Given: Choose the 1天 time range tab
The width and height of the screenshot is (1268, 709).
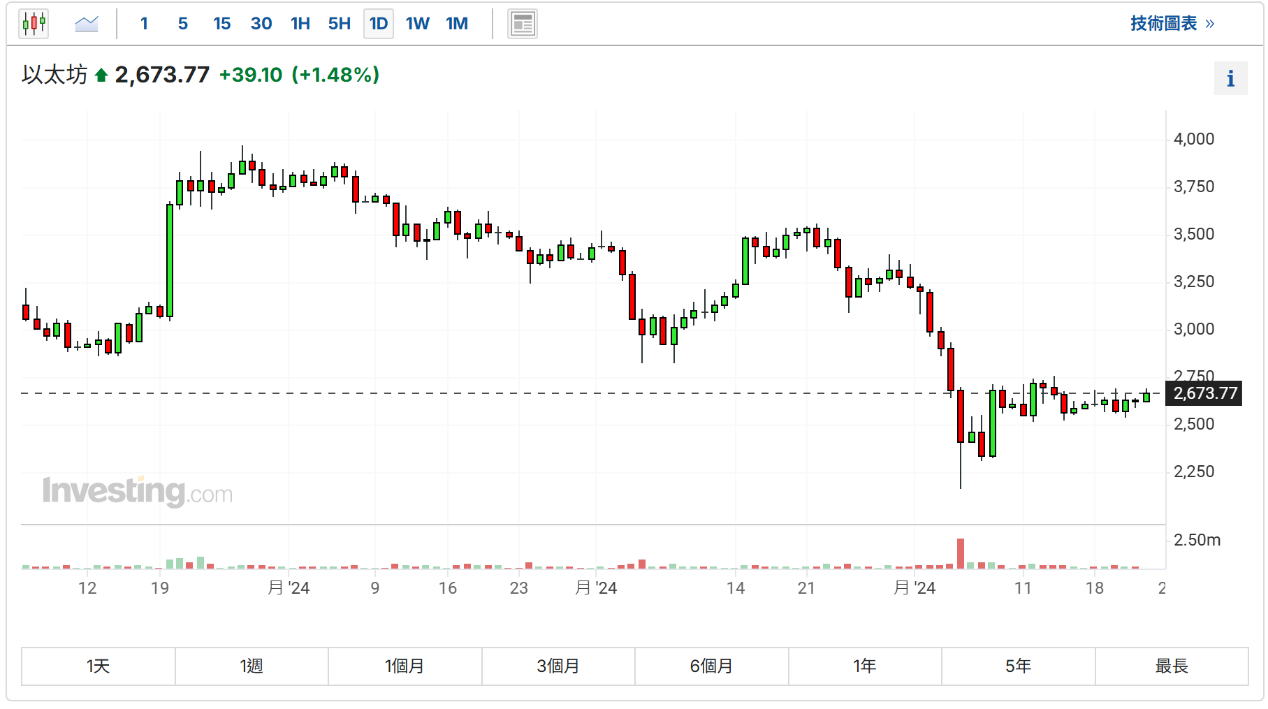Looking at the screenshot, I should click(x=98, y=666).
